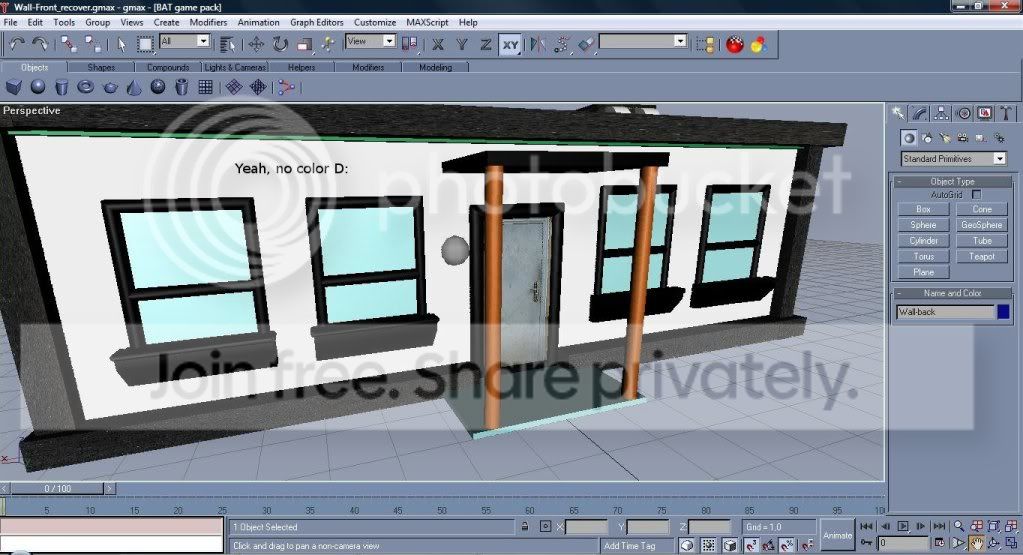Toggle the Selection Lock padlock
Viewport: 1023px width, 555px height.
coord(525,526)
